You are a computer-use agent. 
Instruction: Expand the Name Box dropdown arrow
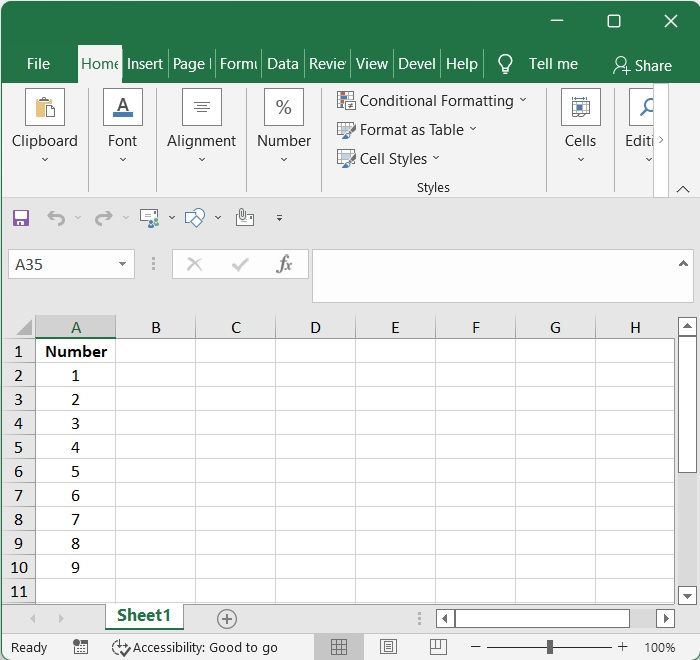(123, 264)
